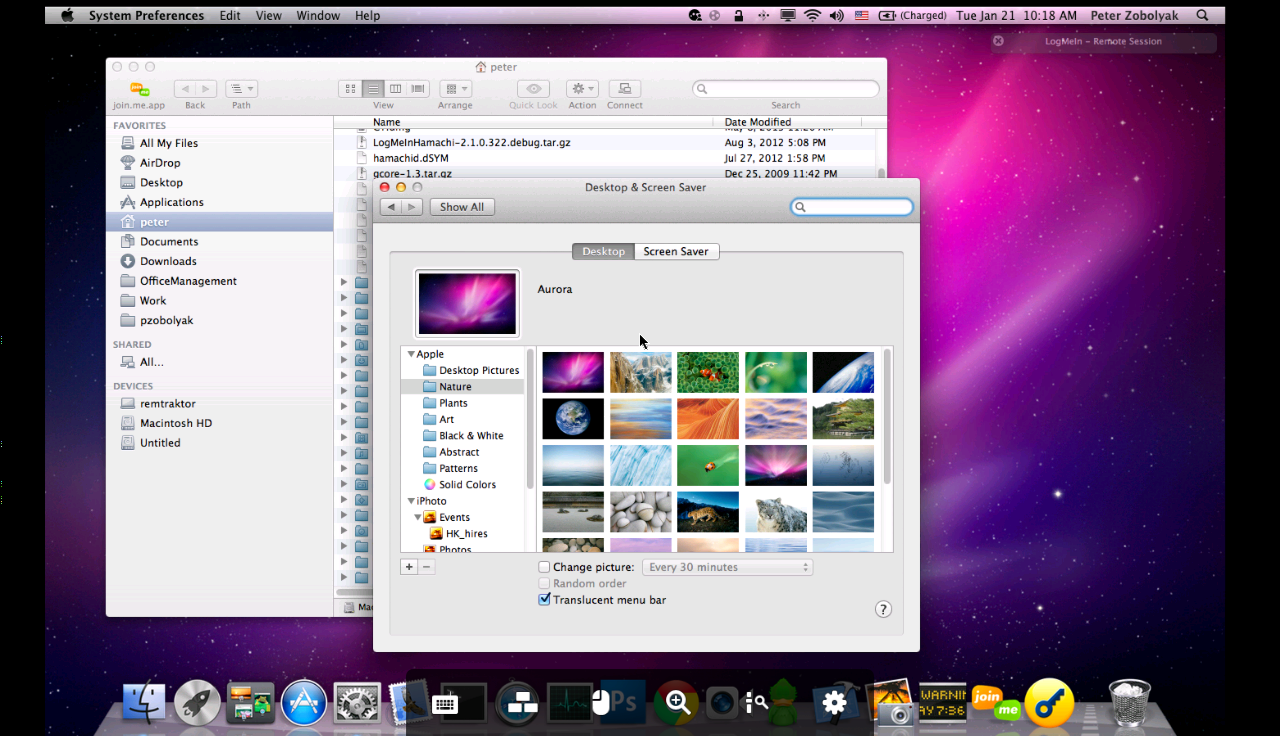Switch Finder to icon view
The width and height of the screenshot is (1280, 736).
click(350, 89)
